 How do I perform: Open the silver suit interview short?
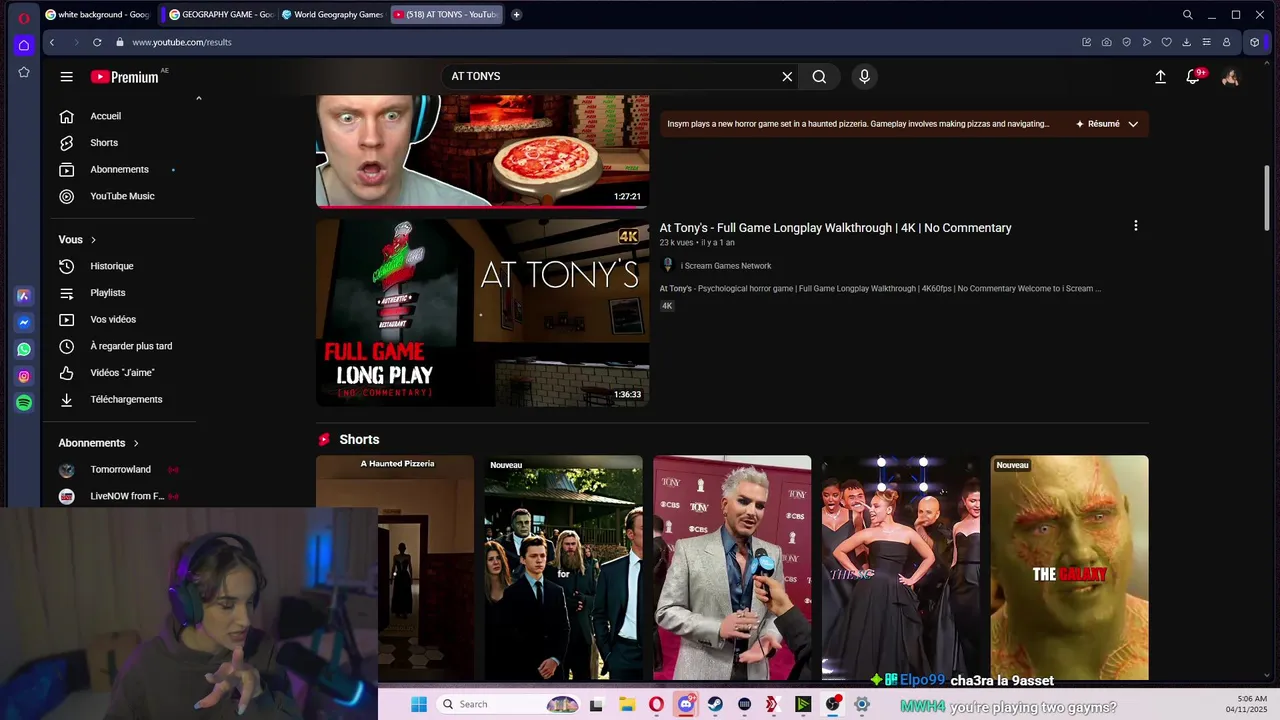click(732, 568)
